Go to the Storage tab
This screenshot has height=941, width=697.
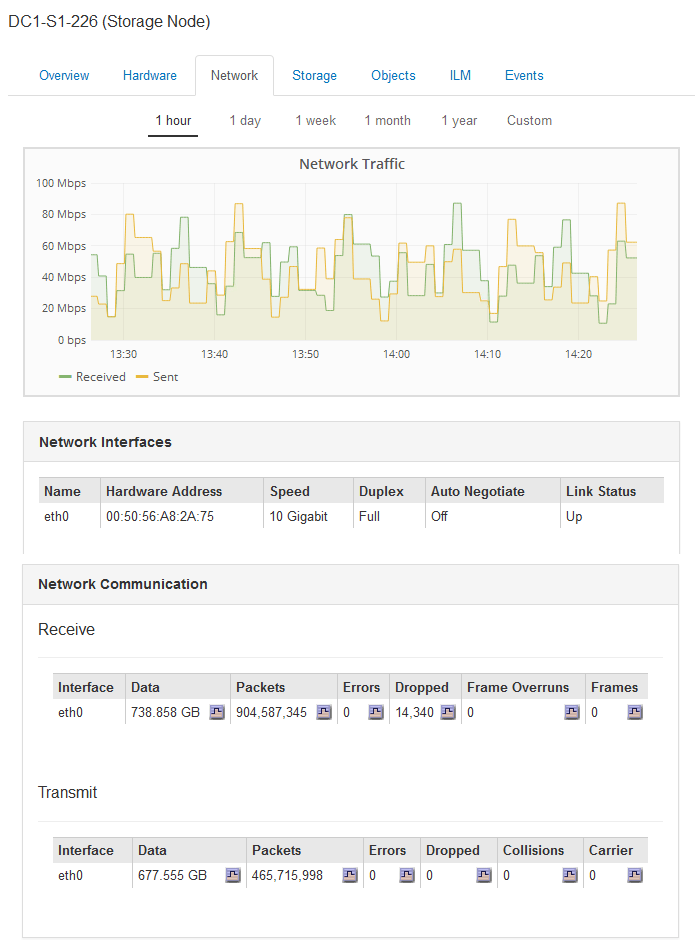click(314, 76)
